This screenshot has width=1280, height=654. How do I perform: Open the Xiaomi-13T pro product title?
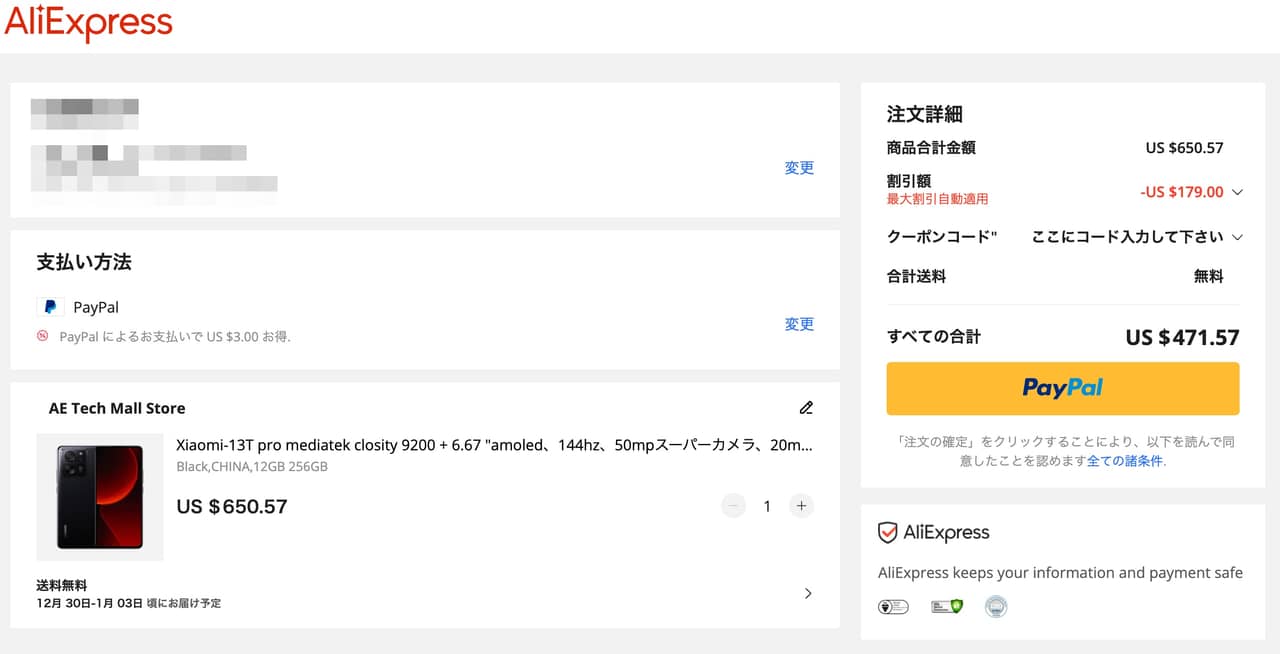(494, 445)
